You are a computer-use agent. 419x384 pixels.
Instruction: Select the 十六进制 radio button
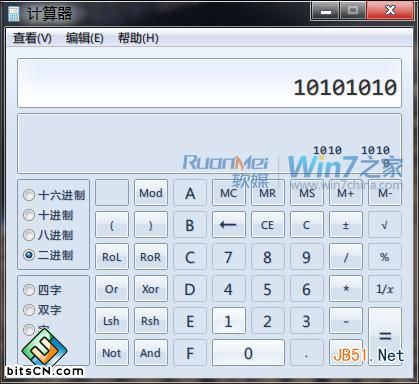54,195
